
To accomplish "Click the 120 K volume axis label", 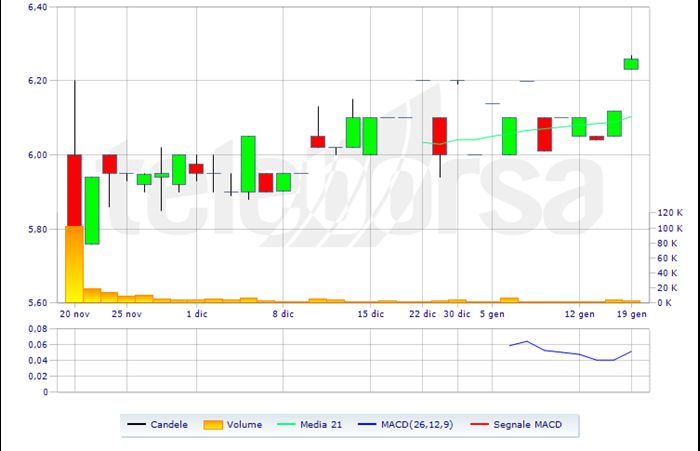I will (x=664, y=213).
